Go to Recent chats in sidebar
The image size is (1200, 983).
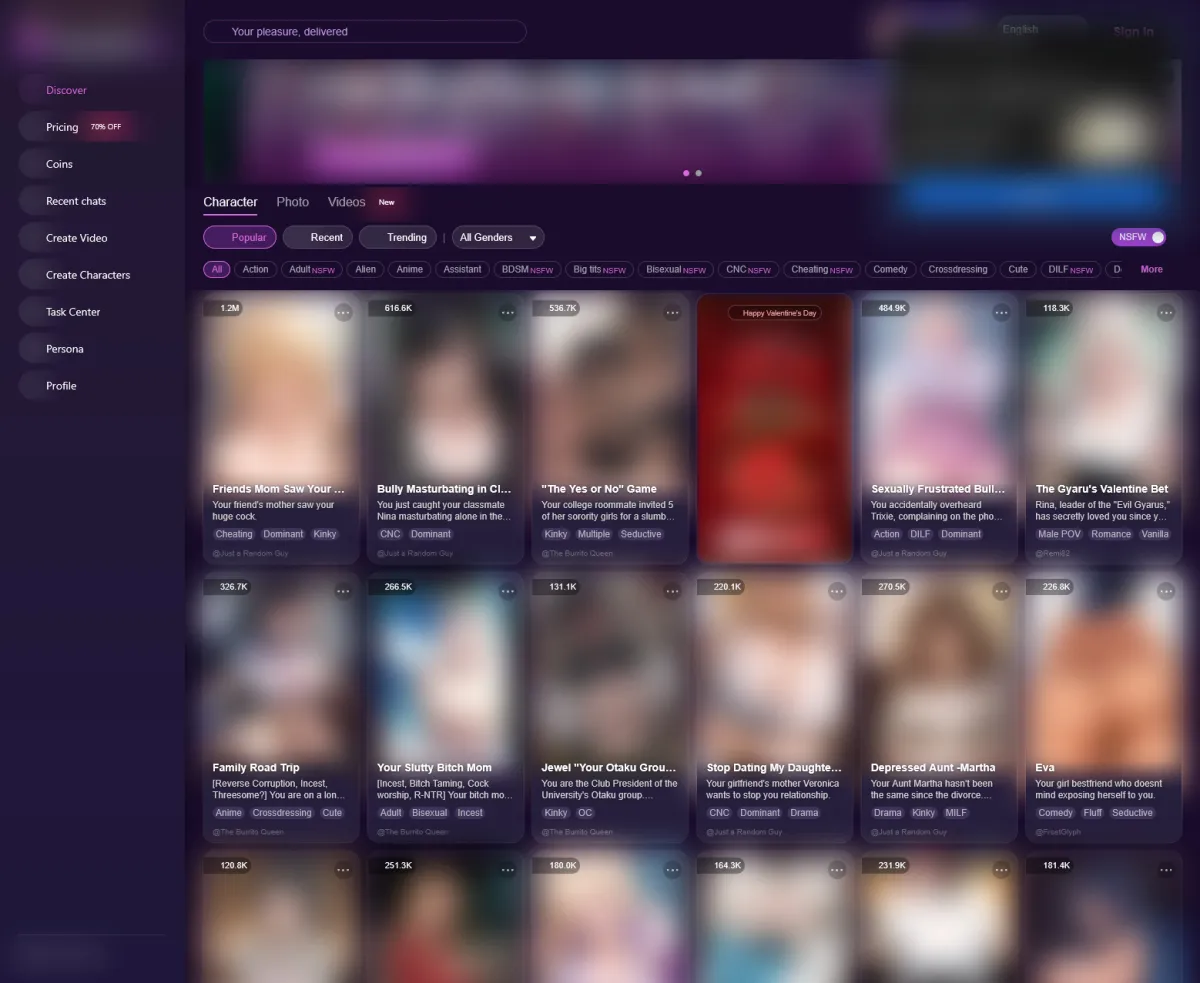(75, 201)
